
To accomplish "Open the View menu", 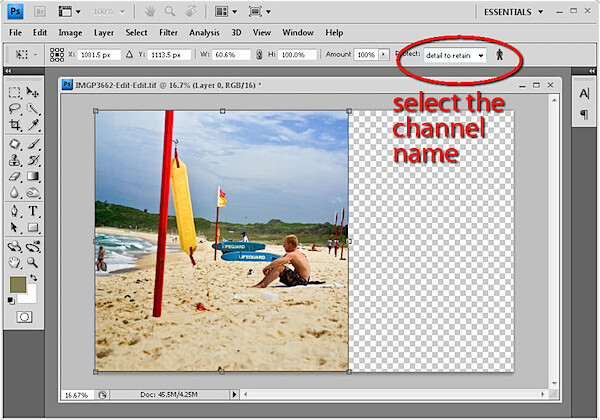I will click(262, 33).
